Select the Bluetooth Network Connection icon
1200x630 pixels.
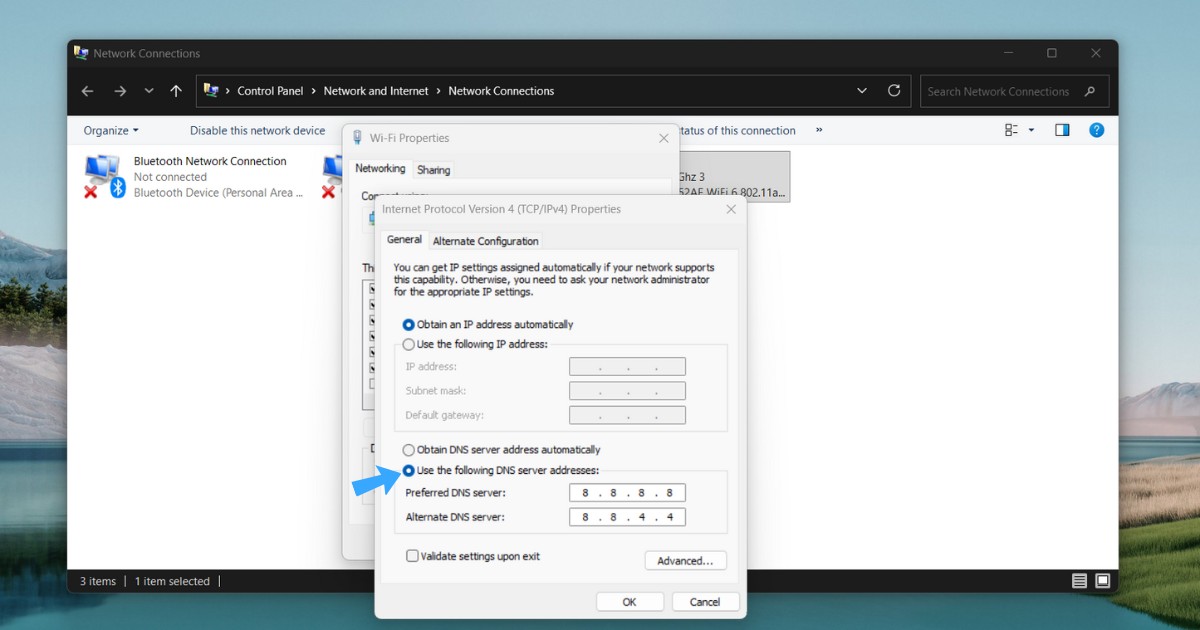(x=104, y=176)
